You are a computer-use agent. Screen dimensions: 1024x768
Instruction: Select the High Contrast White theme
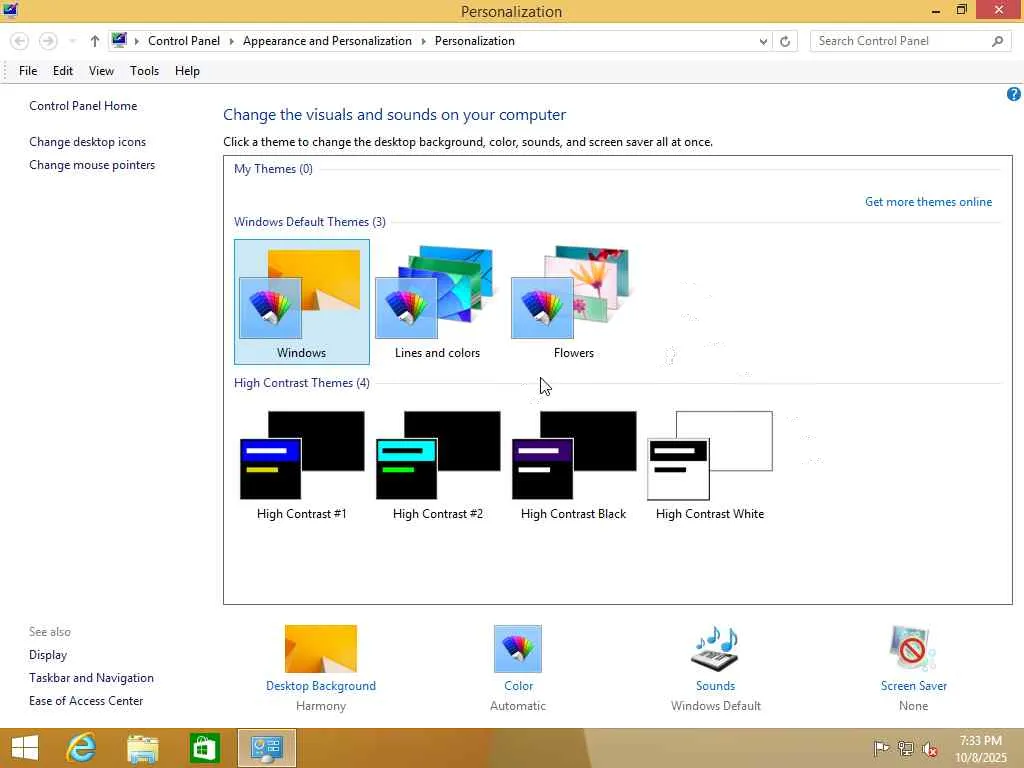pyautogui.click(x=710, y=465)
